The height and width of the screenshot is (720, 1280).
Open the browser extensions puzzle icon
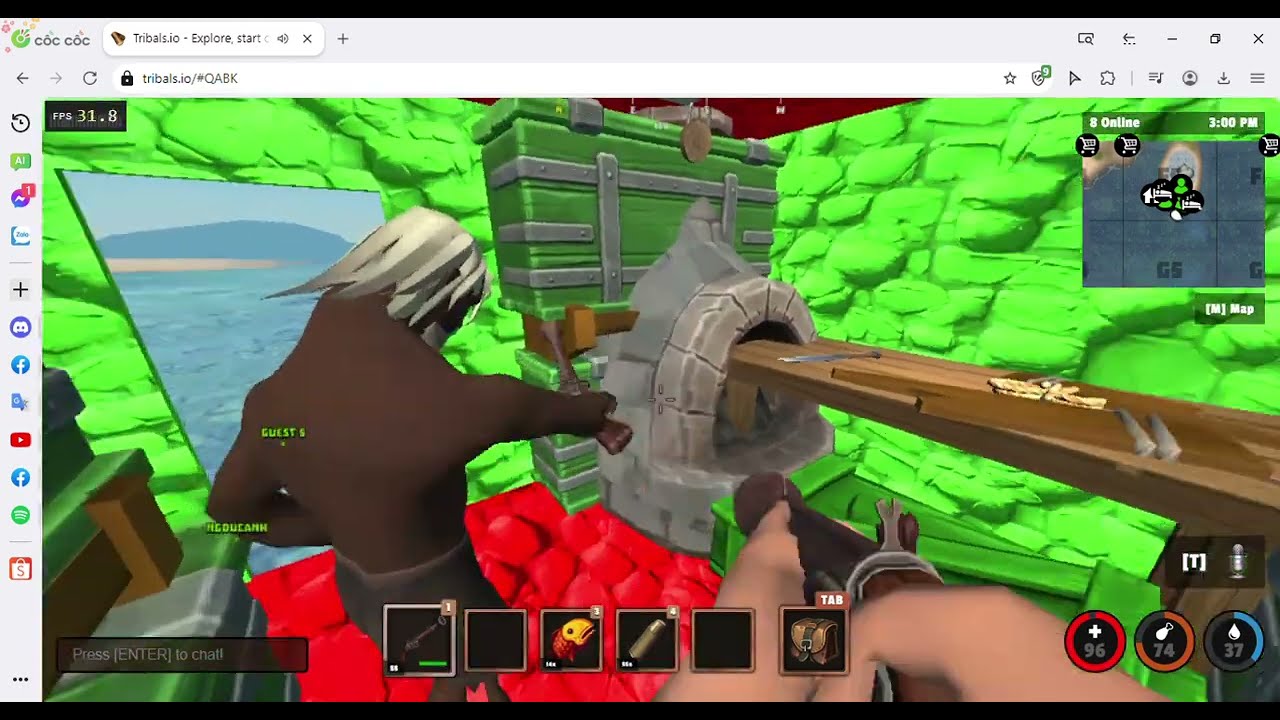[x=1107, y=78]
